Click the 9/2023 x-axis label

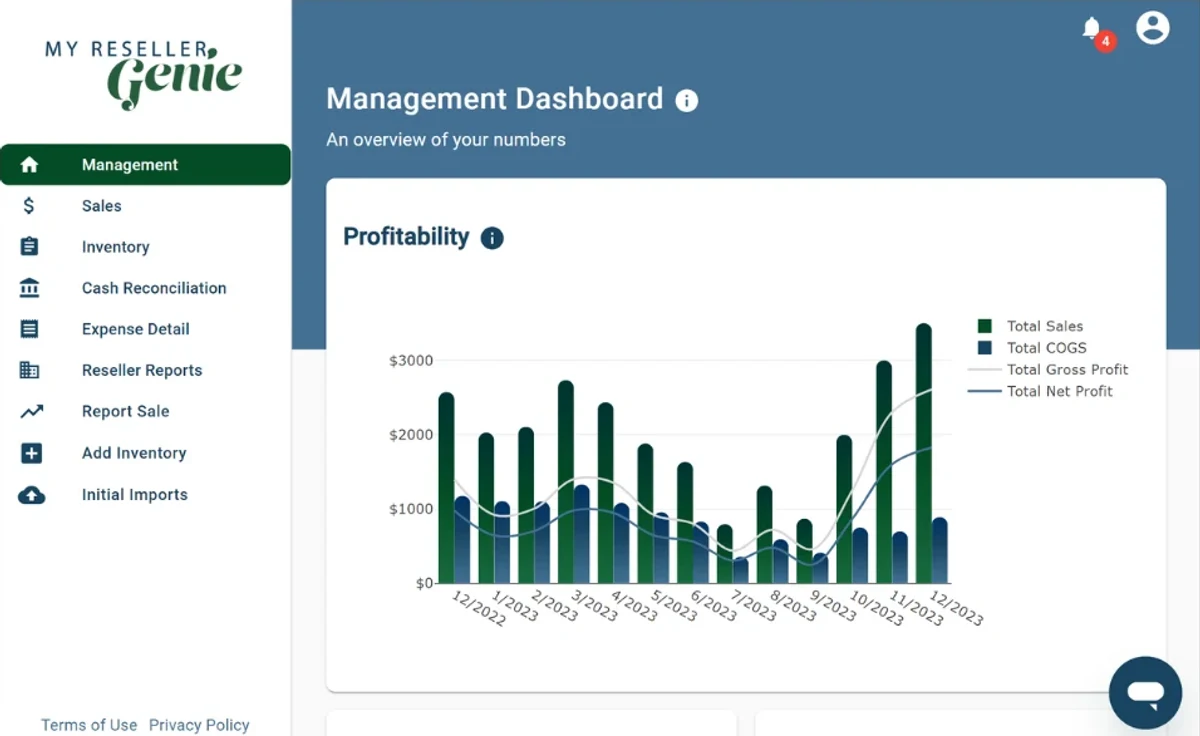[x=832, y=606]
